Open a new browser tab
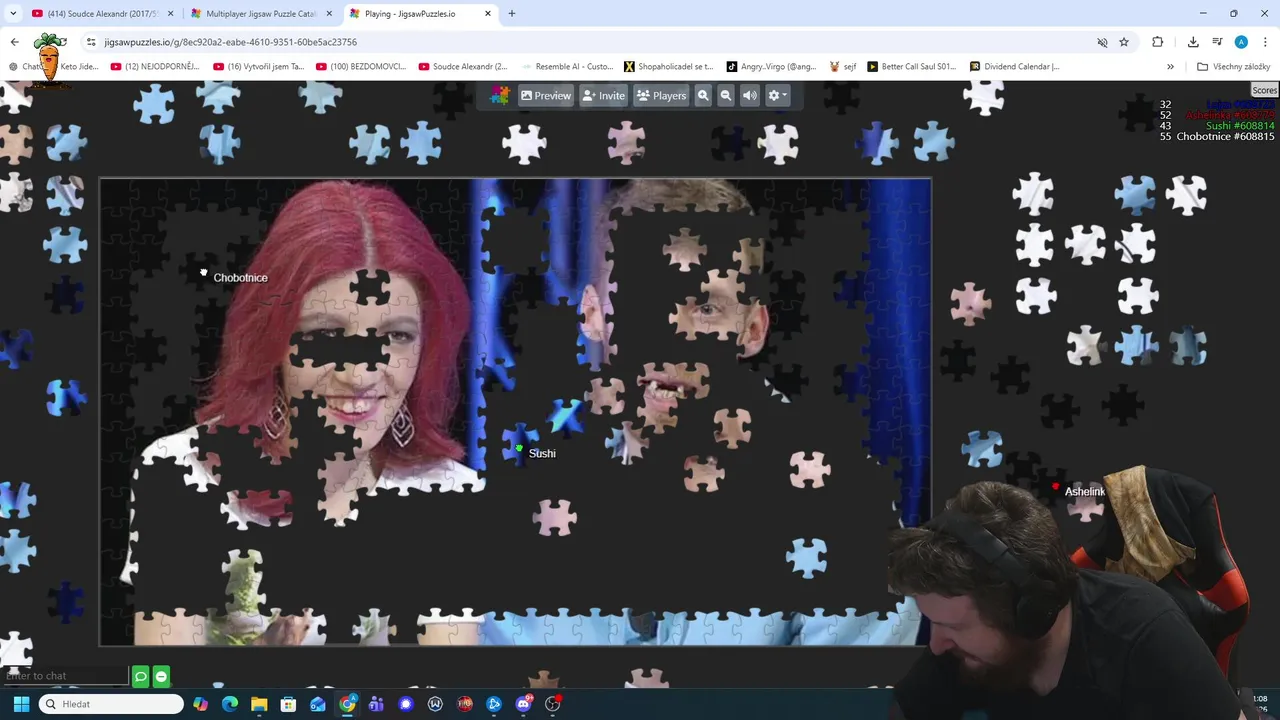The image size is (1280, 720). pyautogui.click(x=512, y=14)
